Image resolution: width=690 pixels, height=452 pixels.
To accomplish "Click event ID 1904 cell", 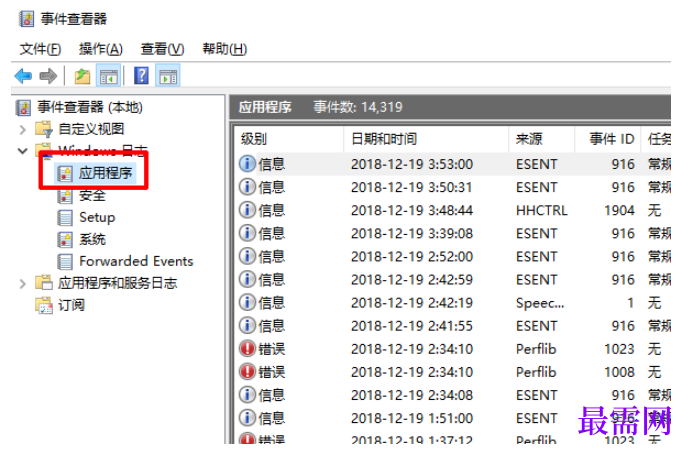I will 619,210.
